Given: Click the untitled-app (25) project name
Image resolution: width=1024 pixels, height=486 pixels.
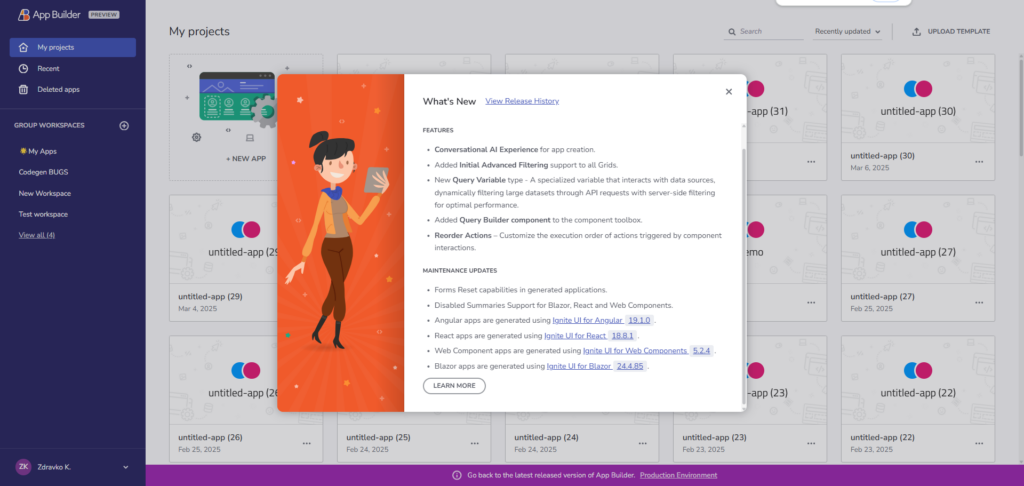Looking at the screenshot, I should [x=378, y=437].
